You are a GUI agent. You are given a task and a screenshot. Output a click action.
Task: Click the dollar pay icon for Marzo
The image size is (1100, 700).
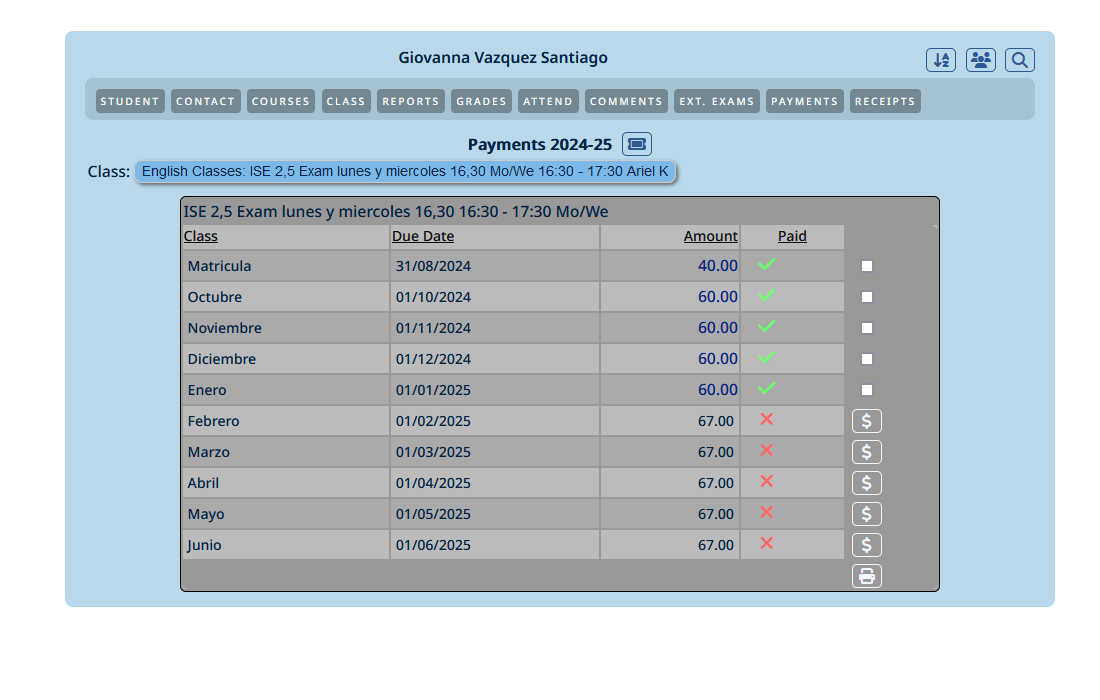867,452
